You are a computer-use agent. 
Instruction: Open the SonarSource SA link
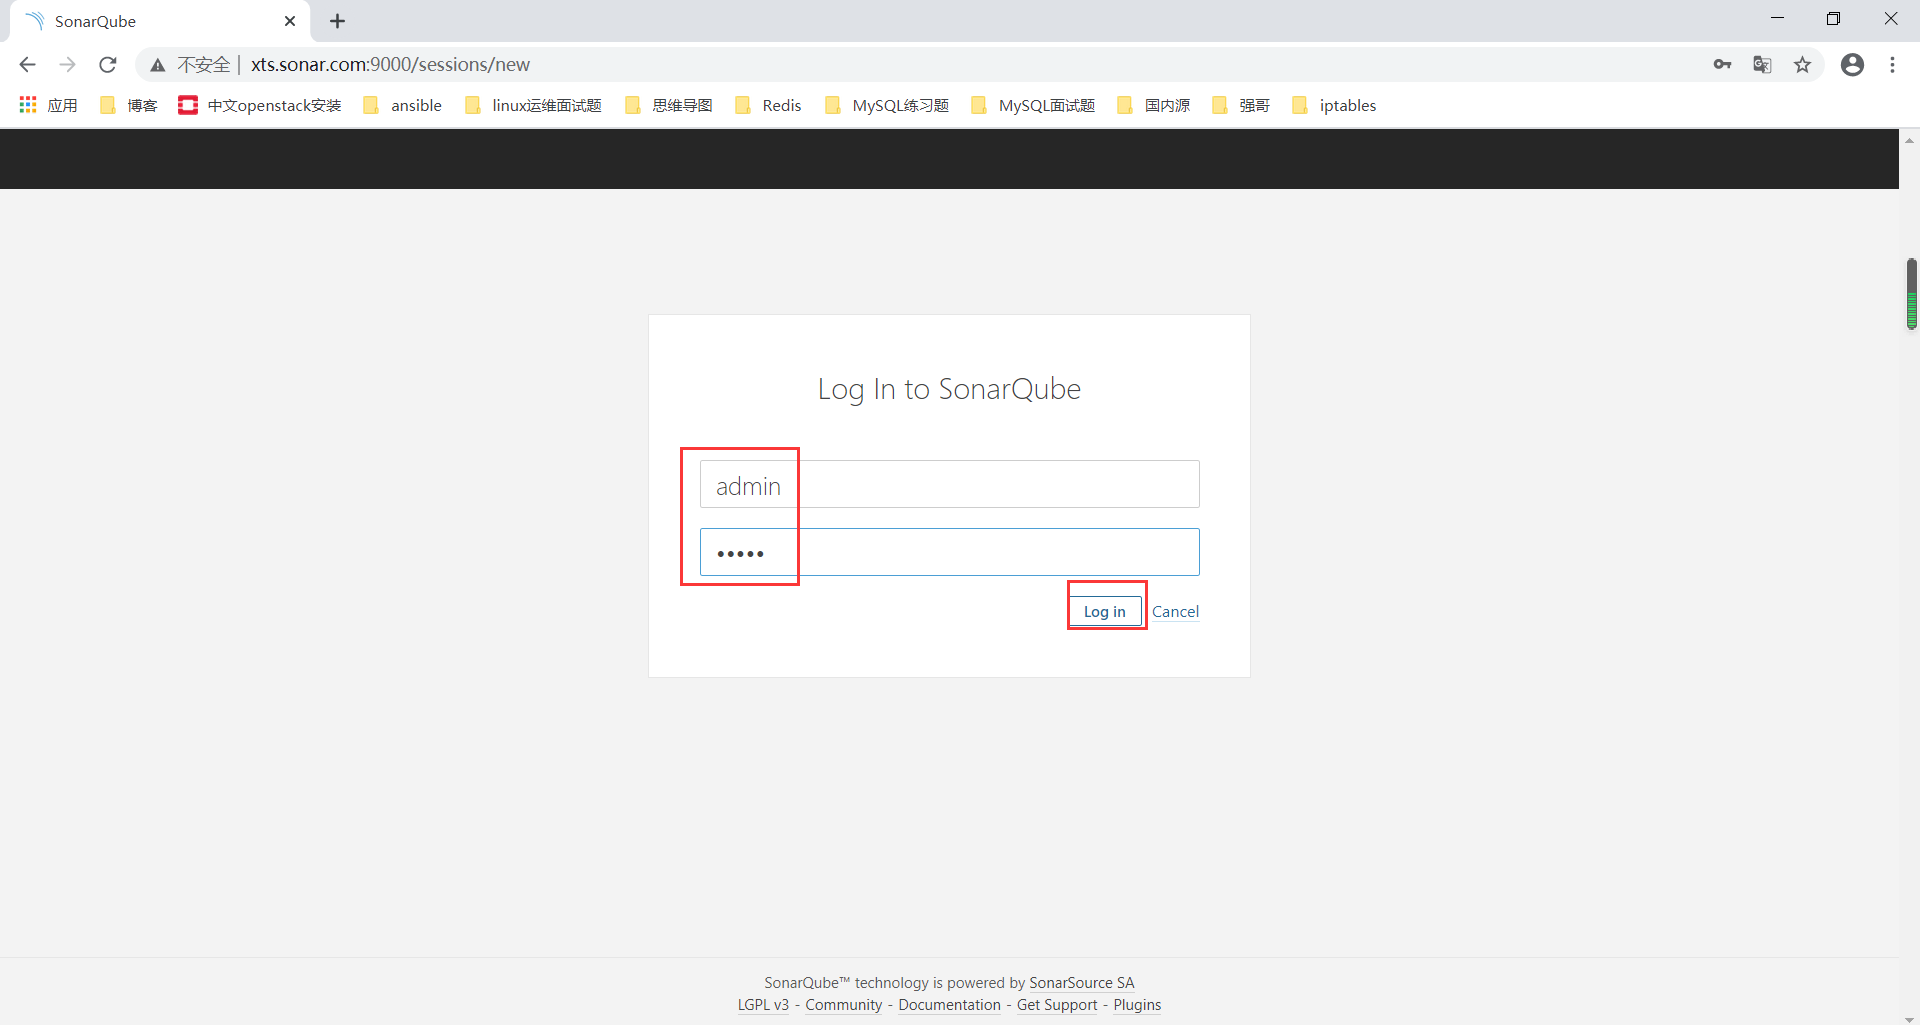point(1082,983)
